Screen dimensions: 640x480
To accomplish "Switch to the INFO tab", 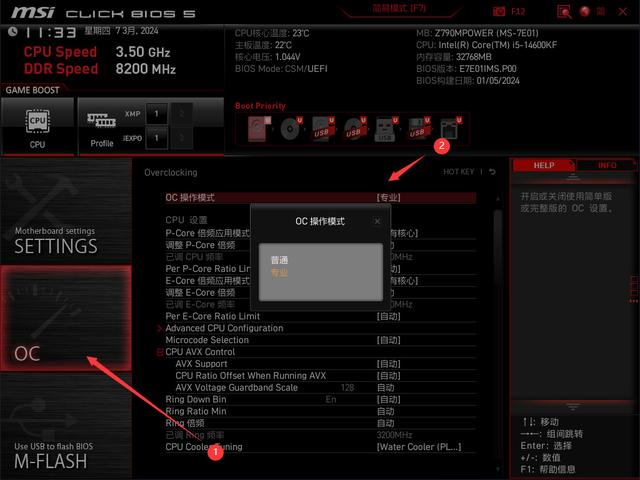I will (607, 165).
